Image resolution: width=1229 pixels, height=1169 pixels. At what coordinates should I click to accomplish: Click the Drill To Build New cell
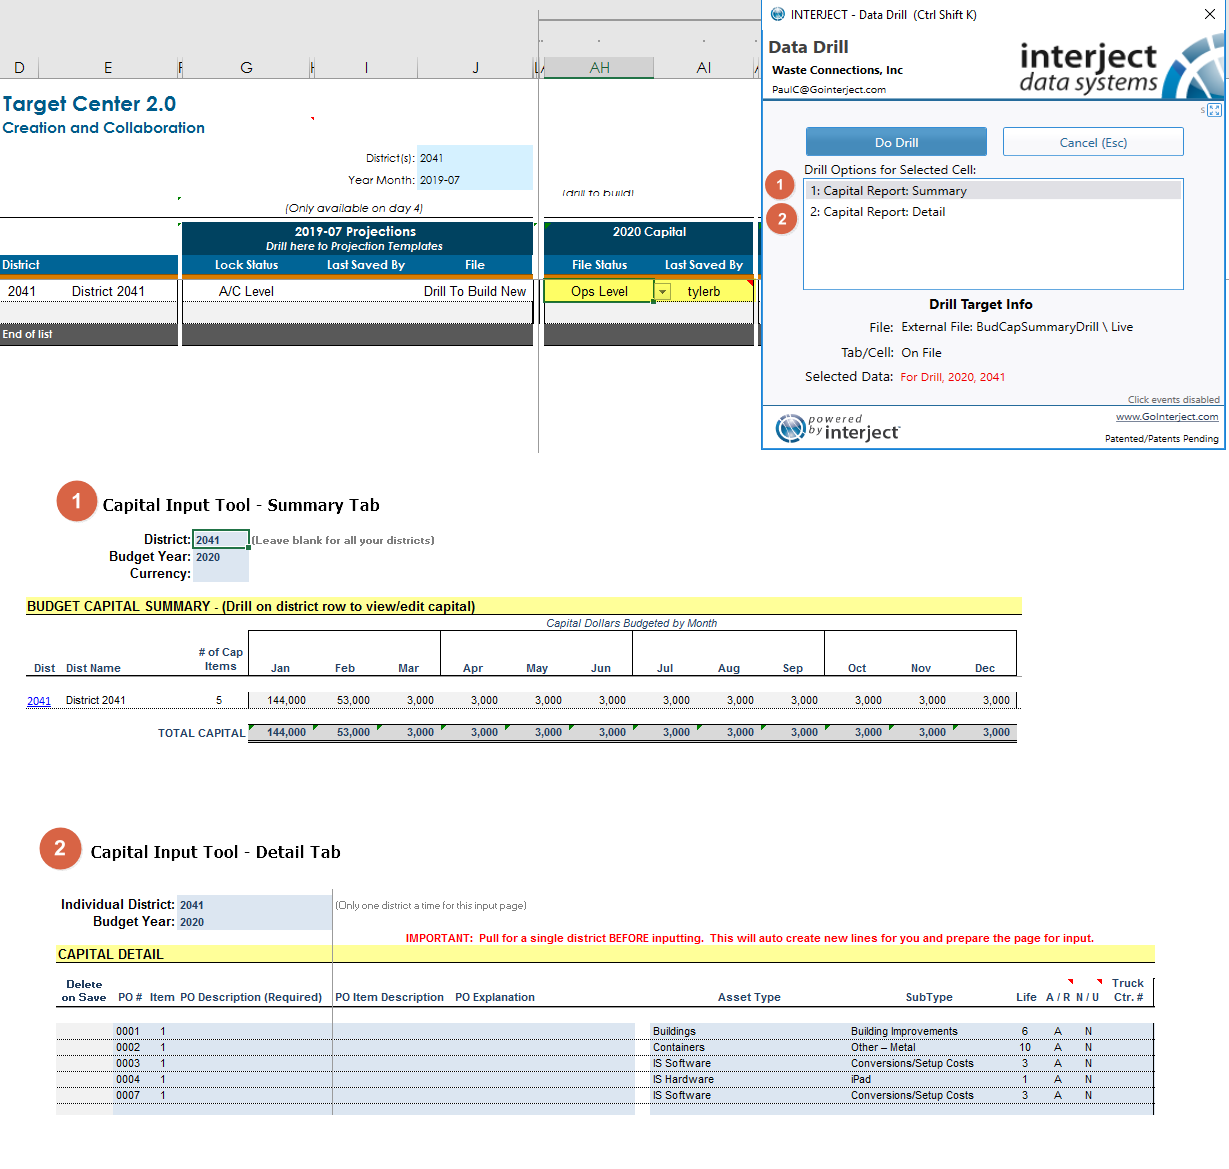(x=475, y=291)
